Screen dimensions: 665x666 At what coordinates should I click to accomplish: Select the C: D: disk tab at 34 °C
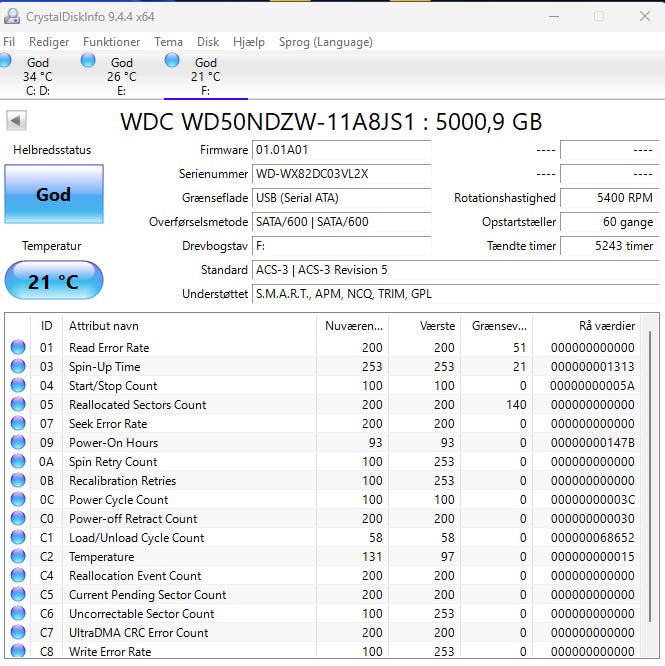click(38, 76)
